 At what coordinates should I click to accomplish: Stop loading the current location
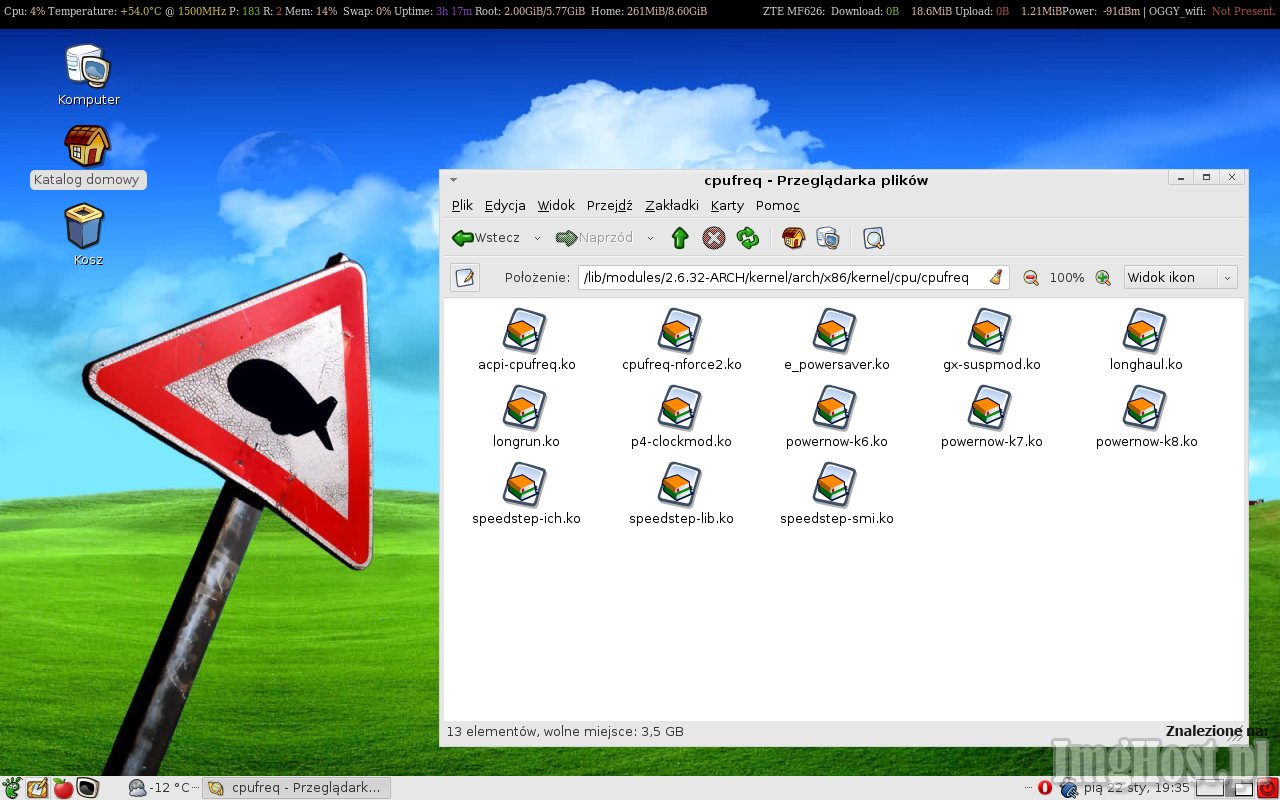point(714,238)
